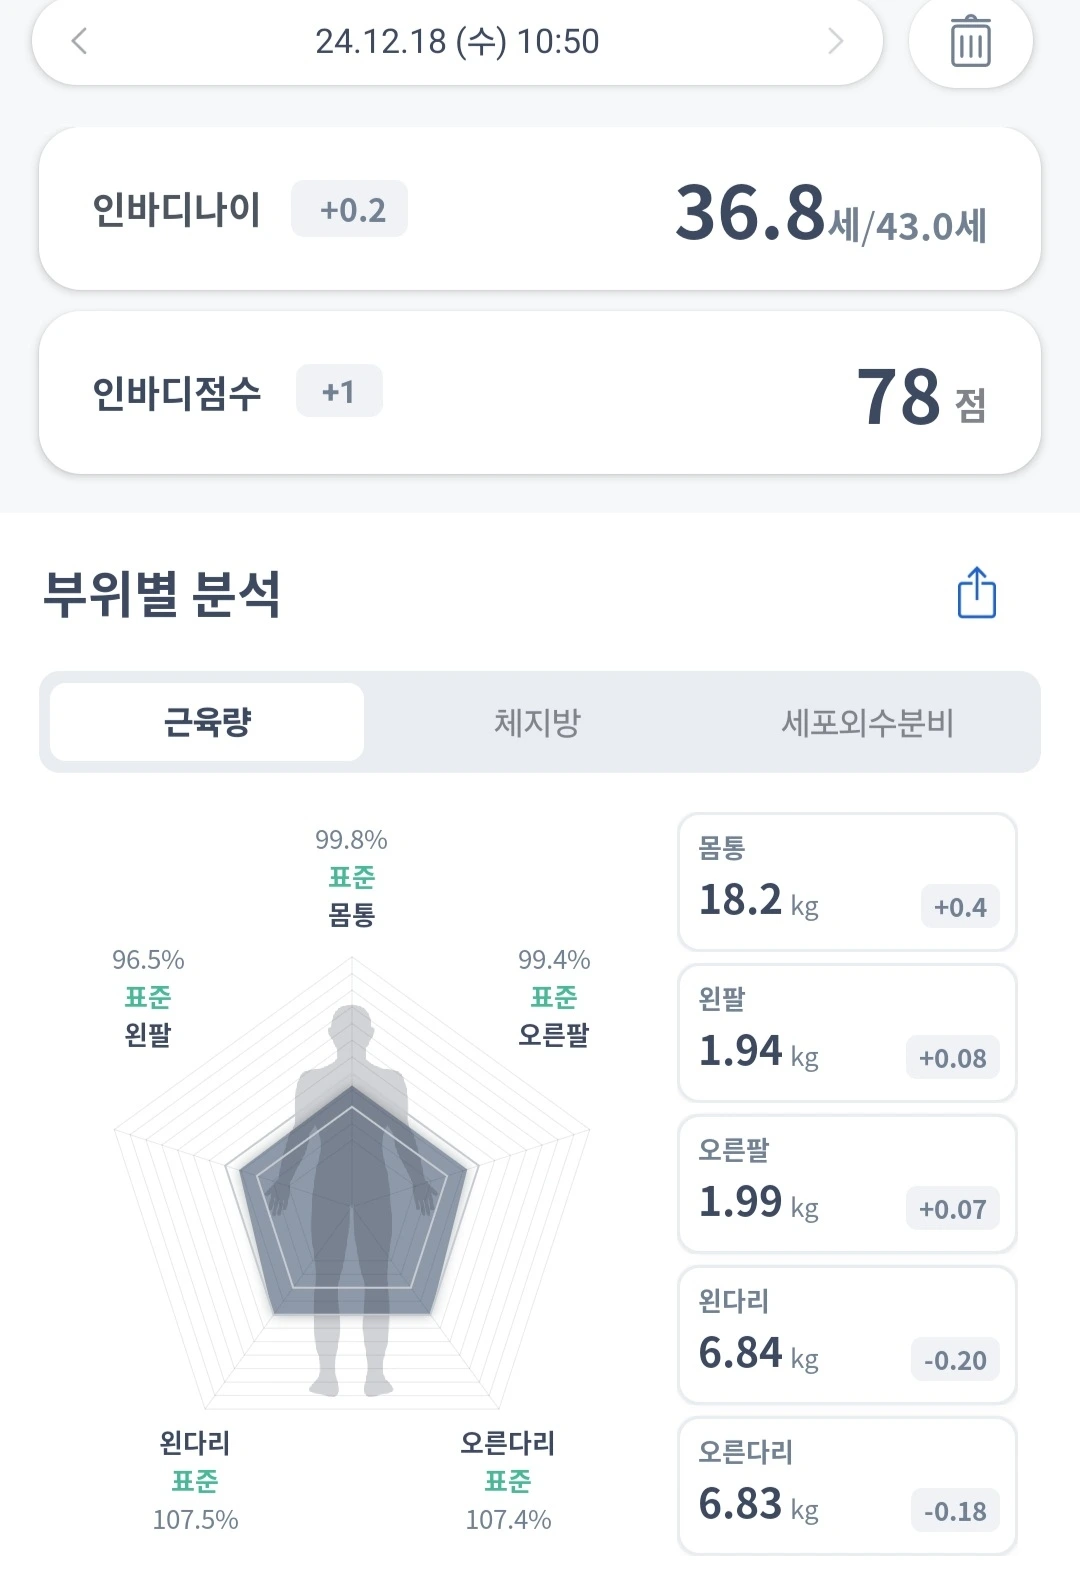
Task: Go to next measurement with right chevron
Action: click(x=836, y=41)
